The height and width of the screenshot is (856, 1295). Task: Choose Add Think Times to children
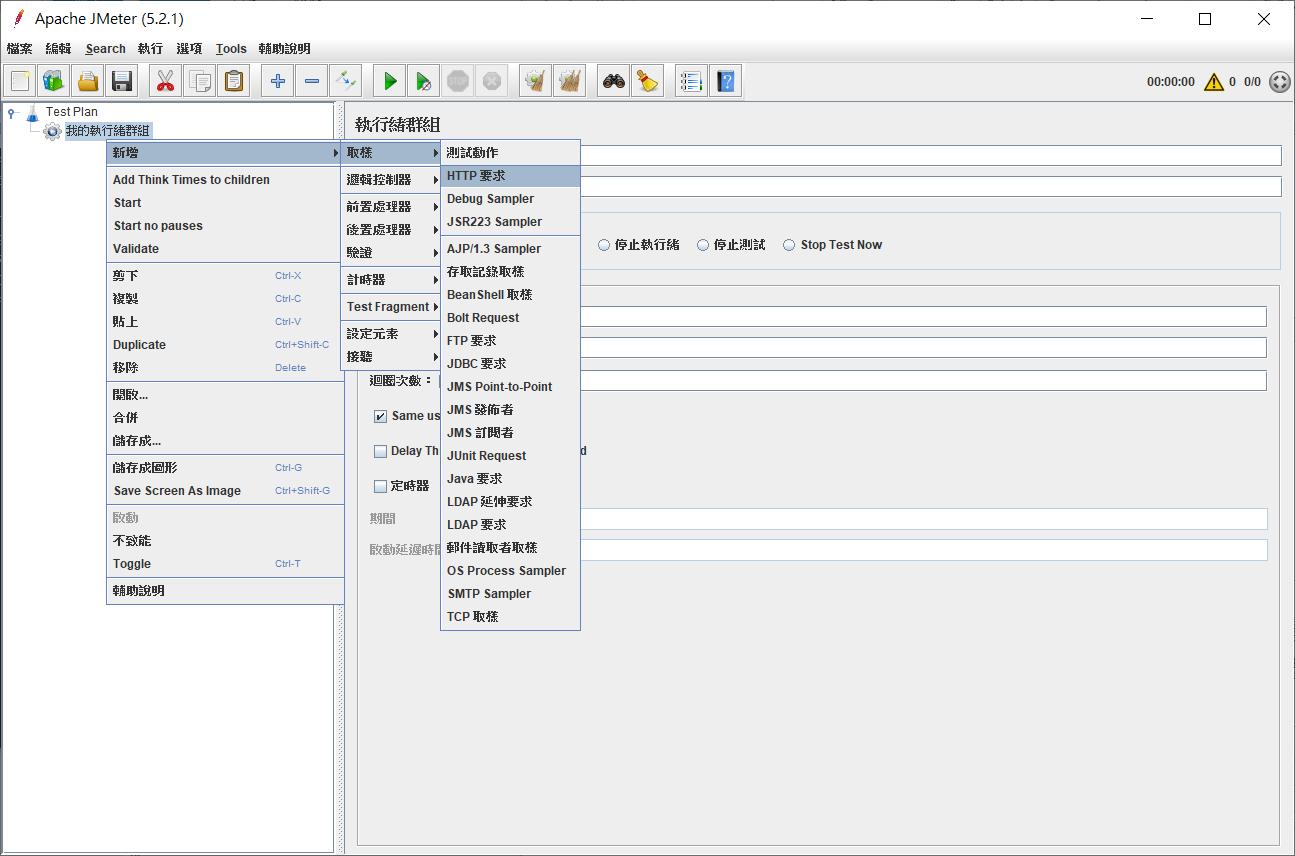click(224, 180)
